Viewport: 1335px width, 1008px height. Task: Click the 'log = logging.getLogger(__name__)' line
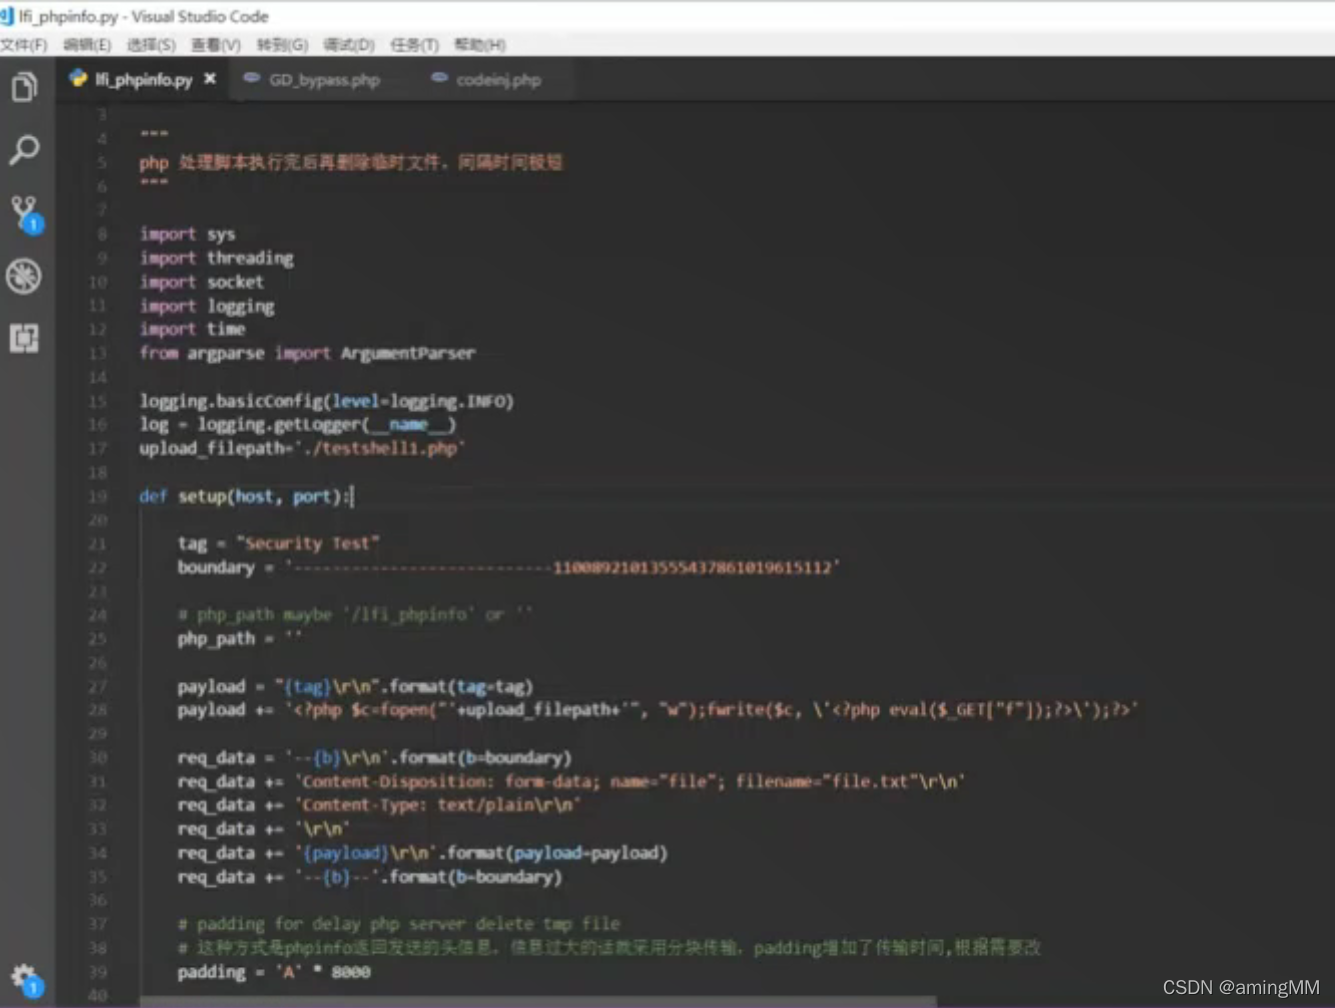pyautogui.click(x=297, y=424)
